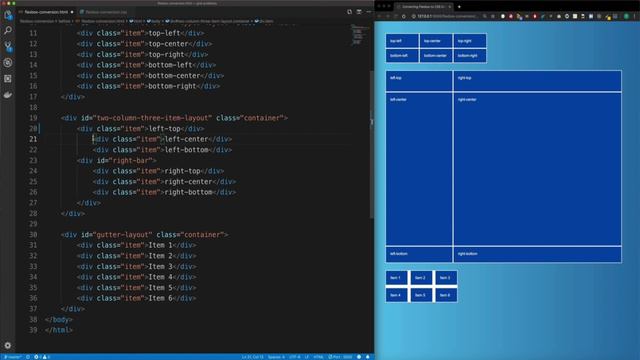This screenshot has height=360, width=640.
Task: Open the errors and warnings counter
Action: [x=42, y=357]
